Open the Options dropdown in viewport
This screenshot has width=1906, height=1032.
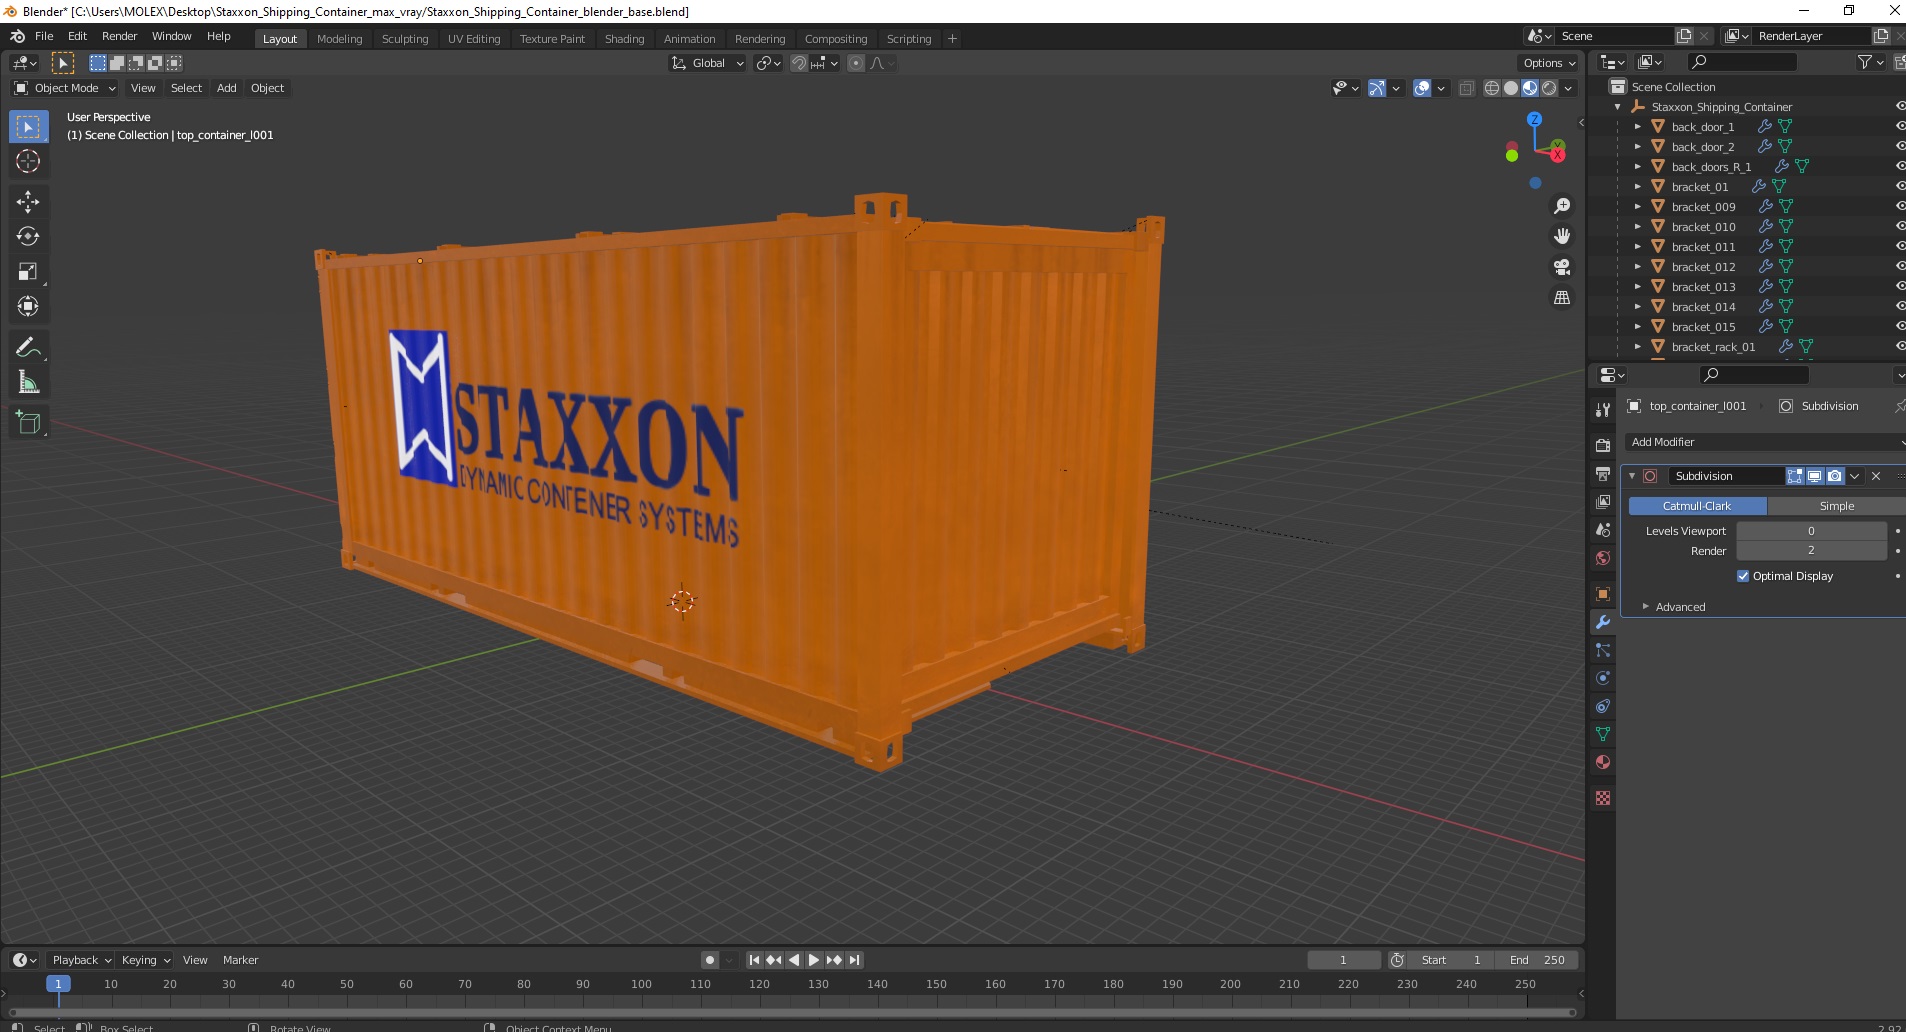[x=1549, y=63]
